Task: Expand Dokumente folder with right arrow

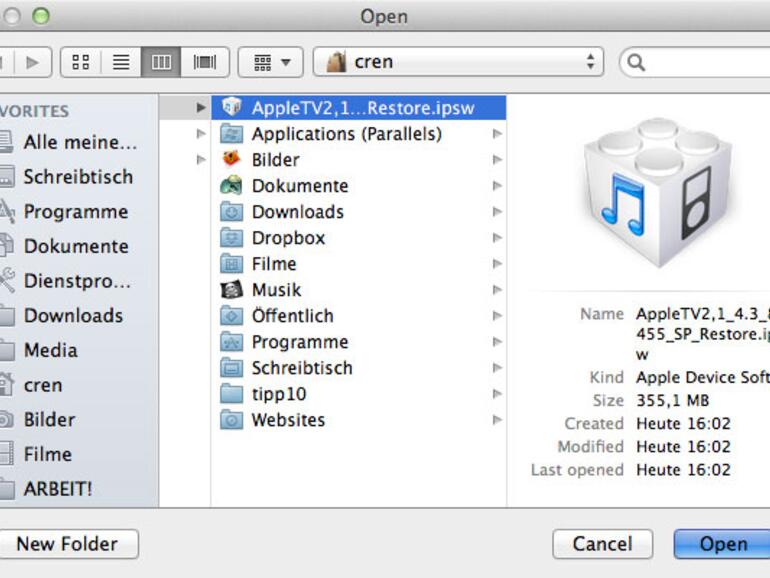Action: (497, 186)
